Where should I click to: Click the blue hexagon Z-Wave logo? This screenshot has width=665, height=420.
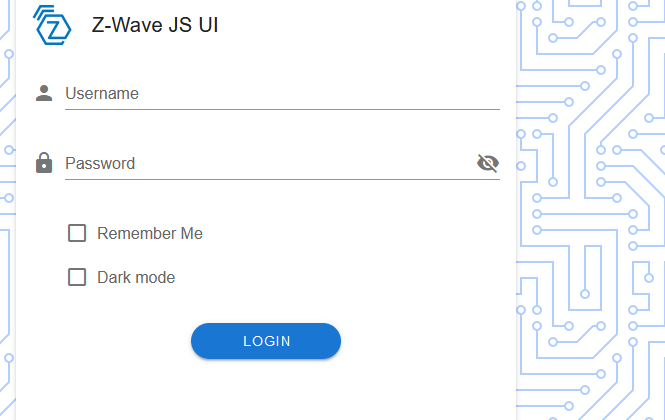point(52,25)
